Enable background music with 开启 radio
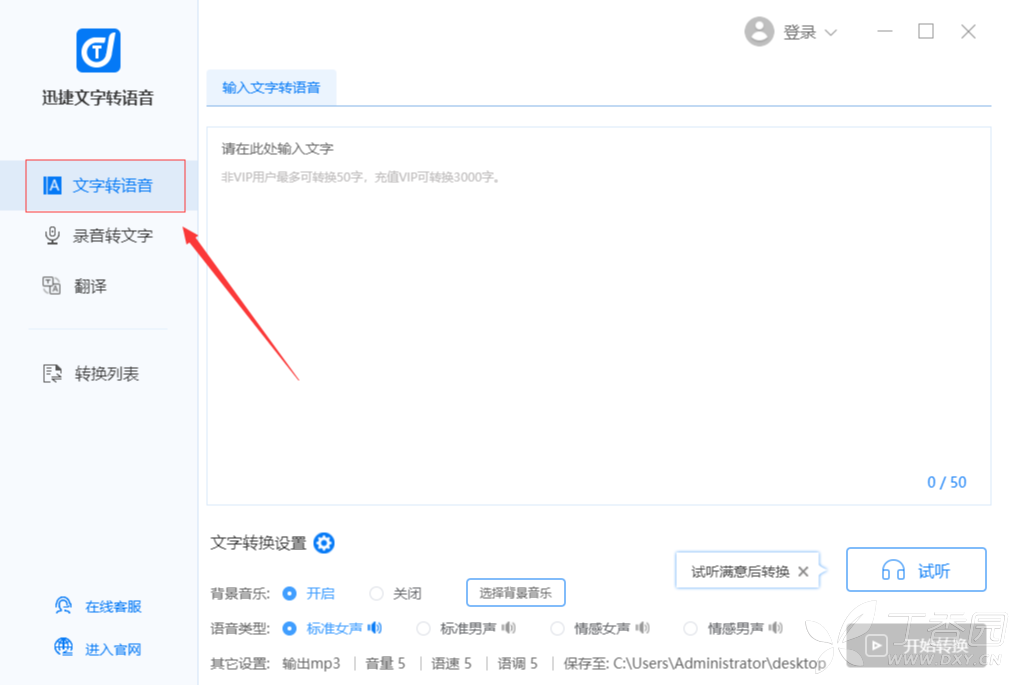The image size is (1019, 685). (x=290, y=593)
